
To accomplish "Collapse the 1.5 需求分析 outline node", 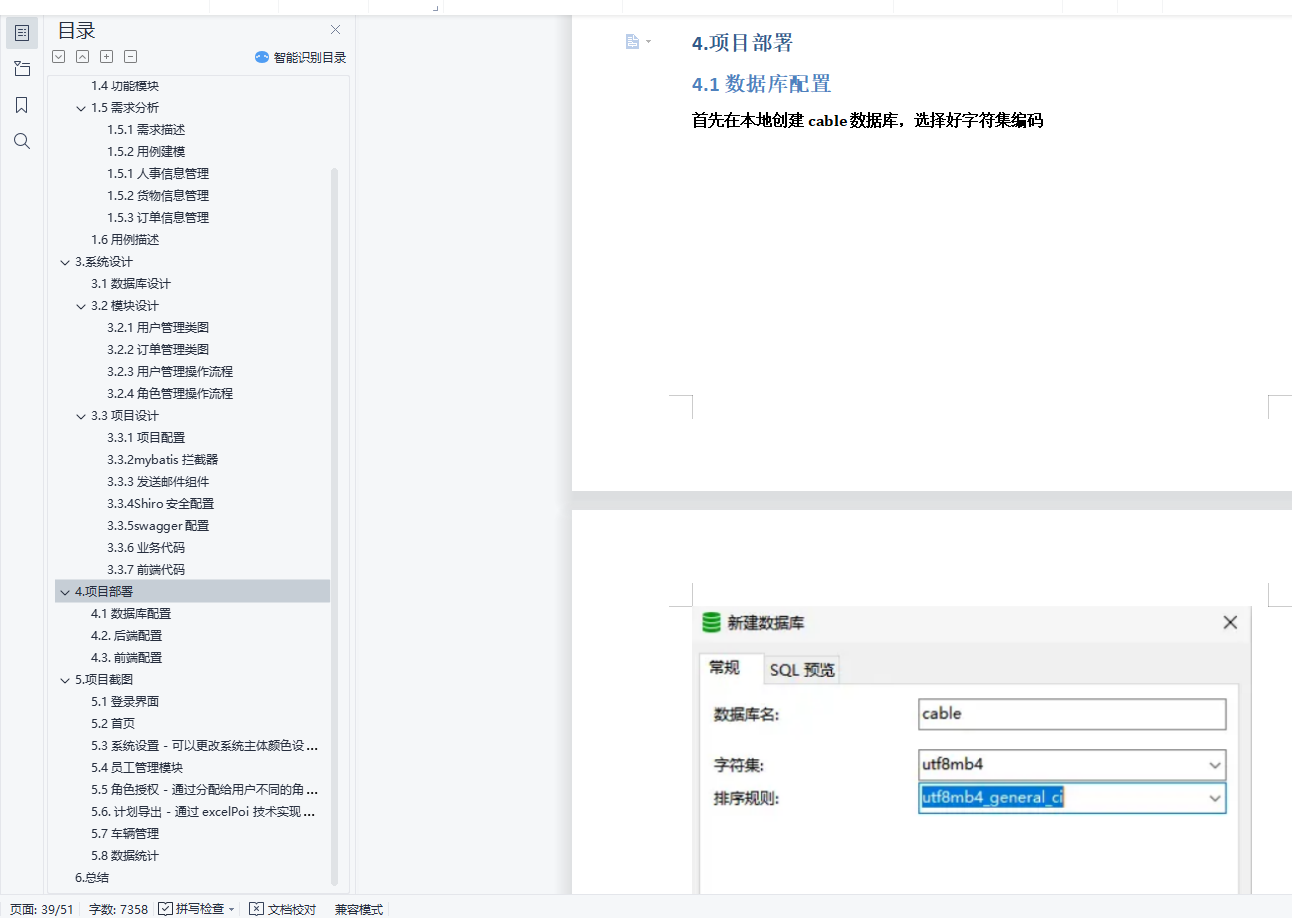I will tap(81, 108).
